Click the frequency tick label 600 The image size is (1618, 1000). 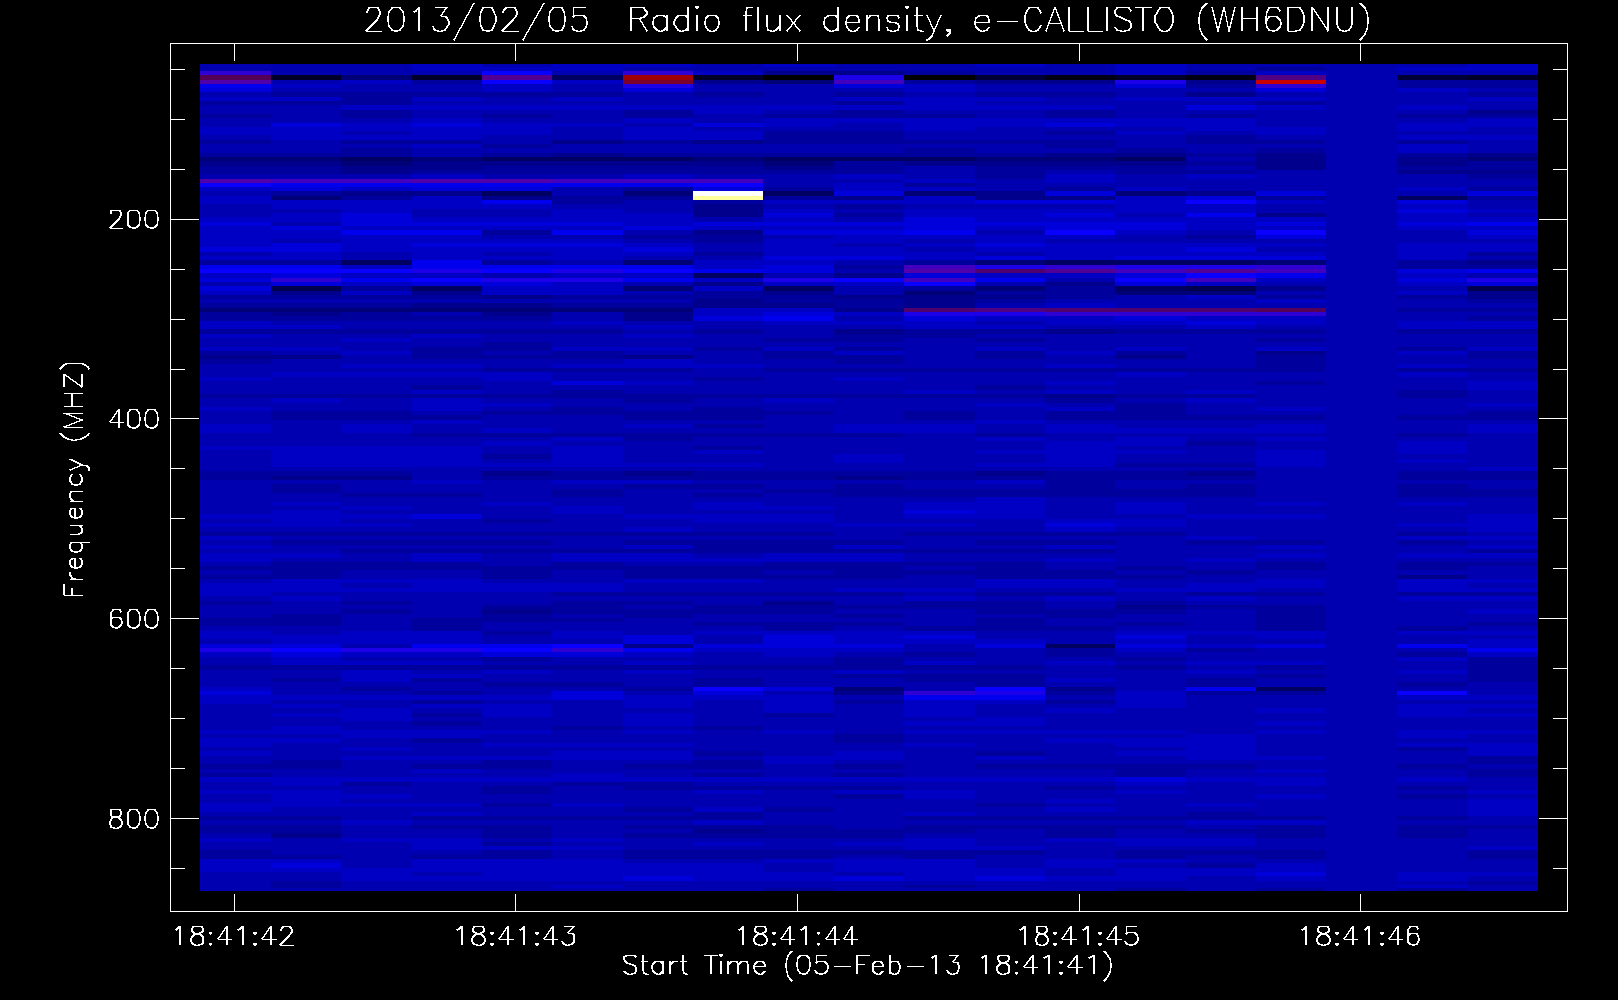[x=134, y=620]
